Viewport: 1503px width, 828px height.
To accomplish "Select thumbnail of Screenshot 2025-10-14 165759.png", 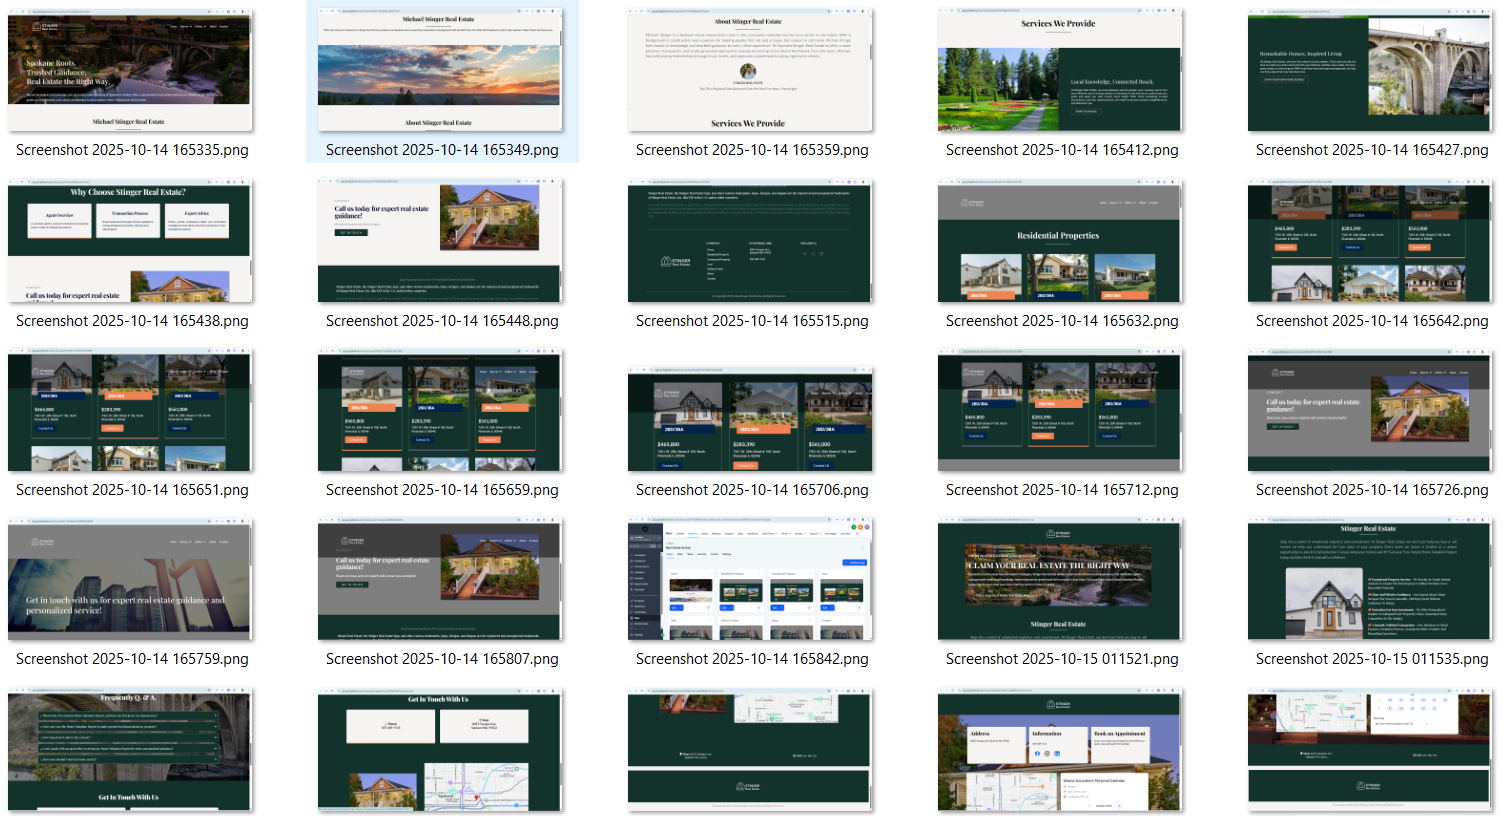I will 130,579.
